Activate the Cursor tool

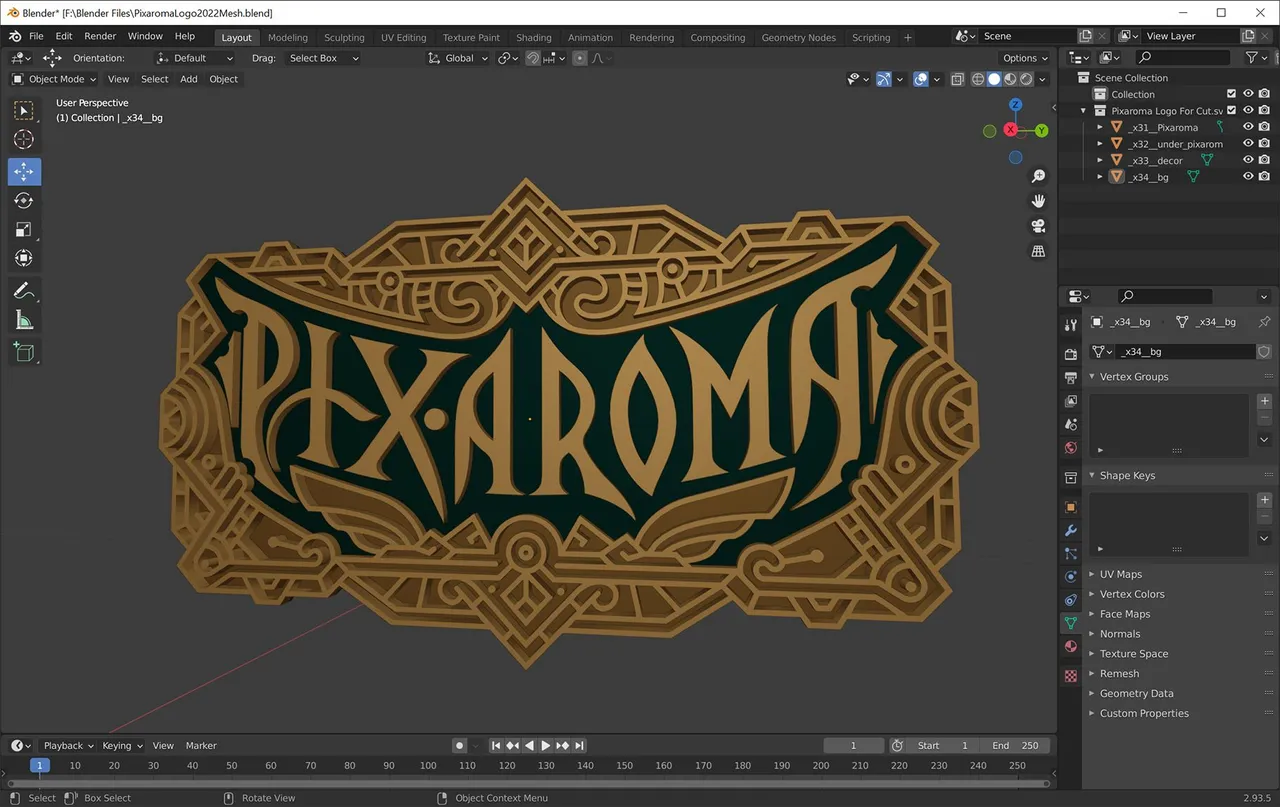tap(24, 140)
